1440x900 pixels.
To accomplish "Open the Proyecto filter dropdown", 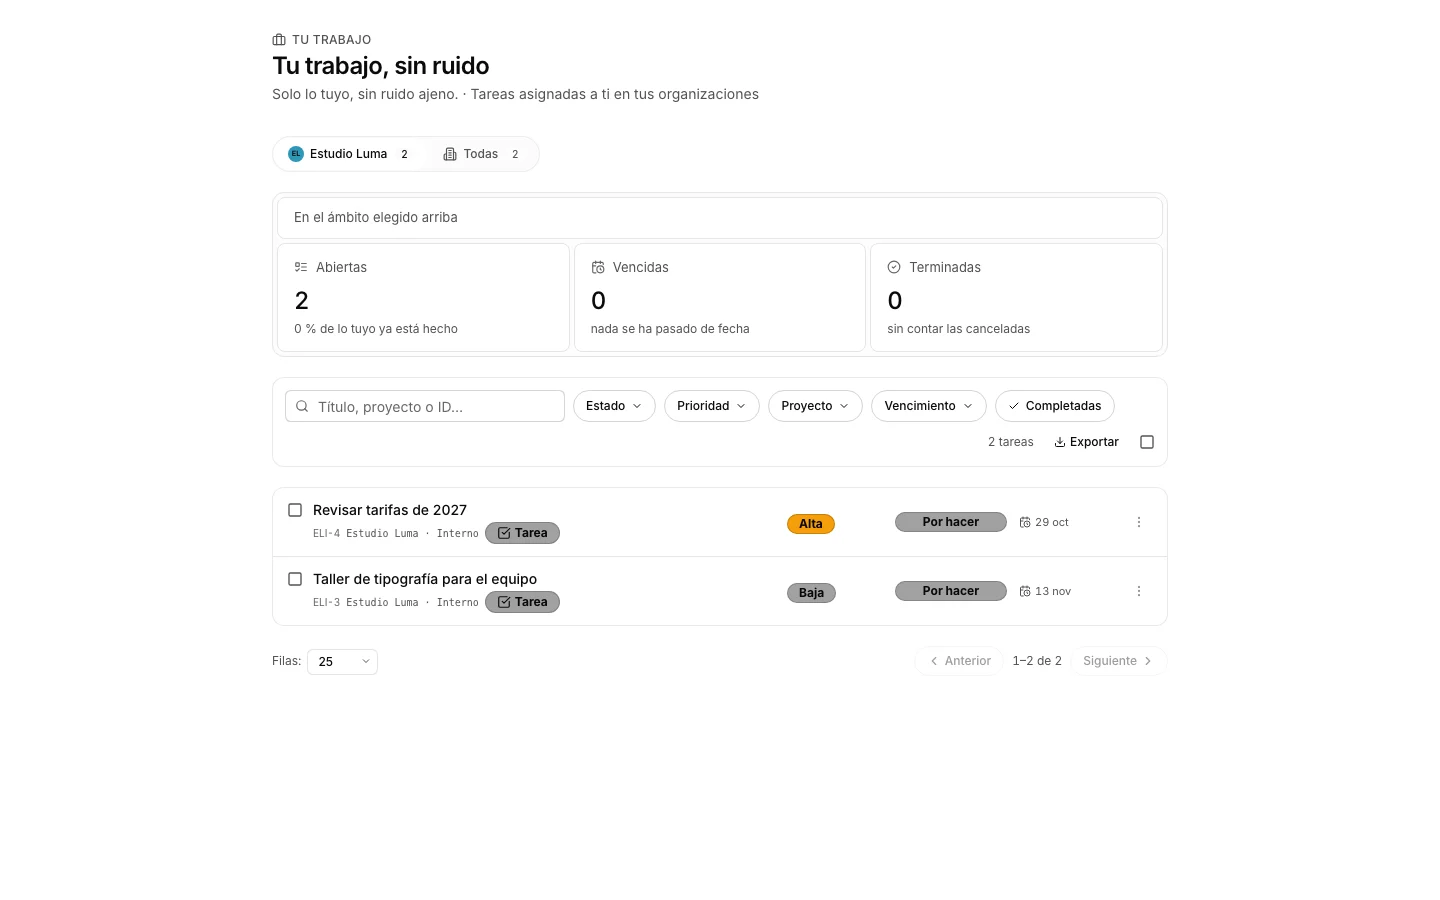I will tap(815, 406).
